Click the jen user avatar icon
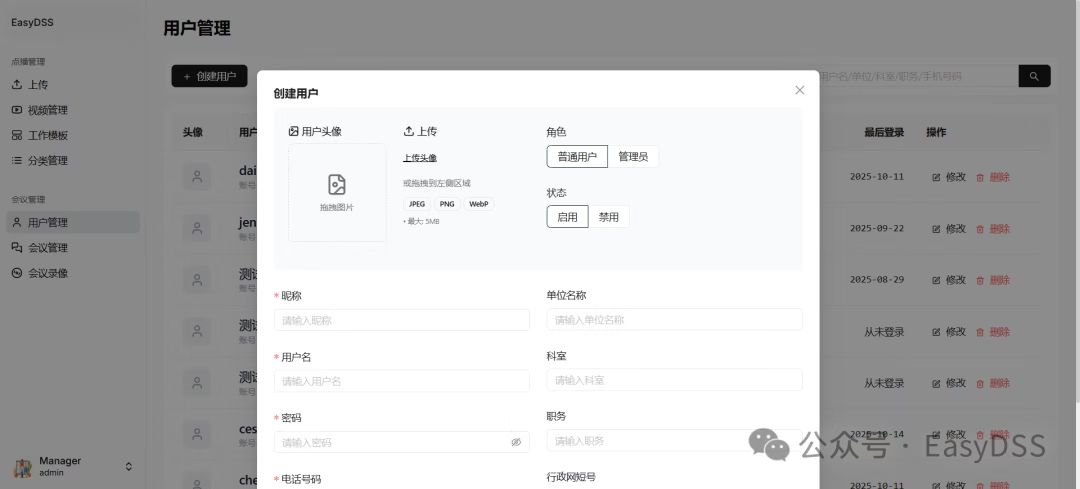Screen dimensions: 1080x489 [x=197, y=229]
